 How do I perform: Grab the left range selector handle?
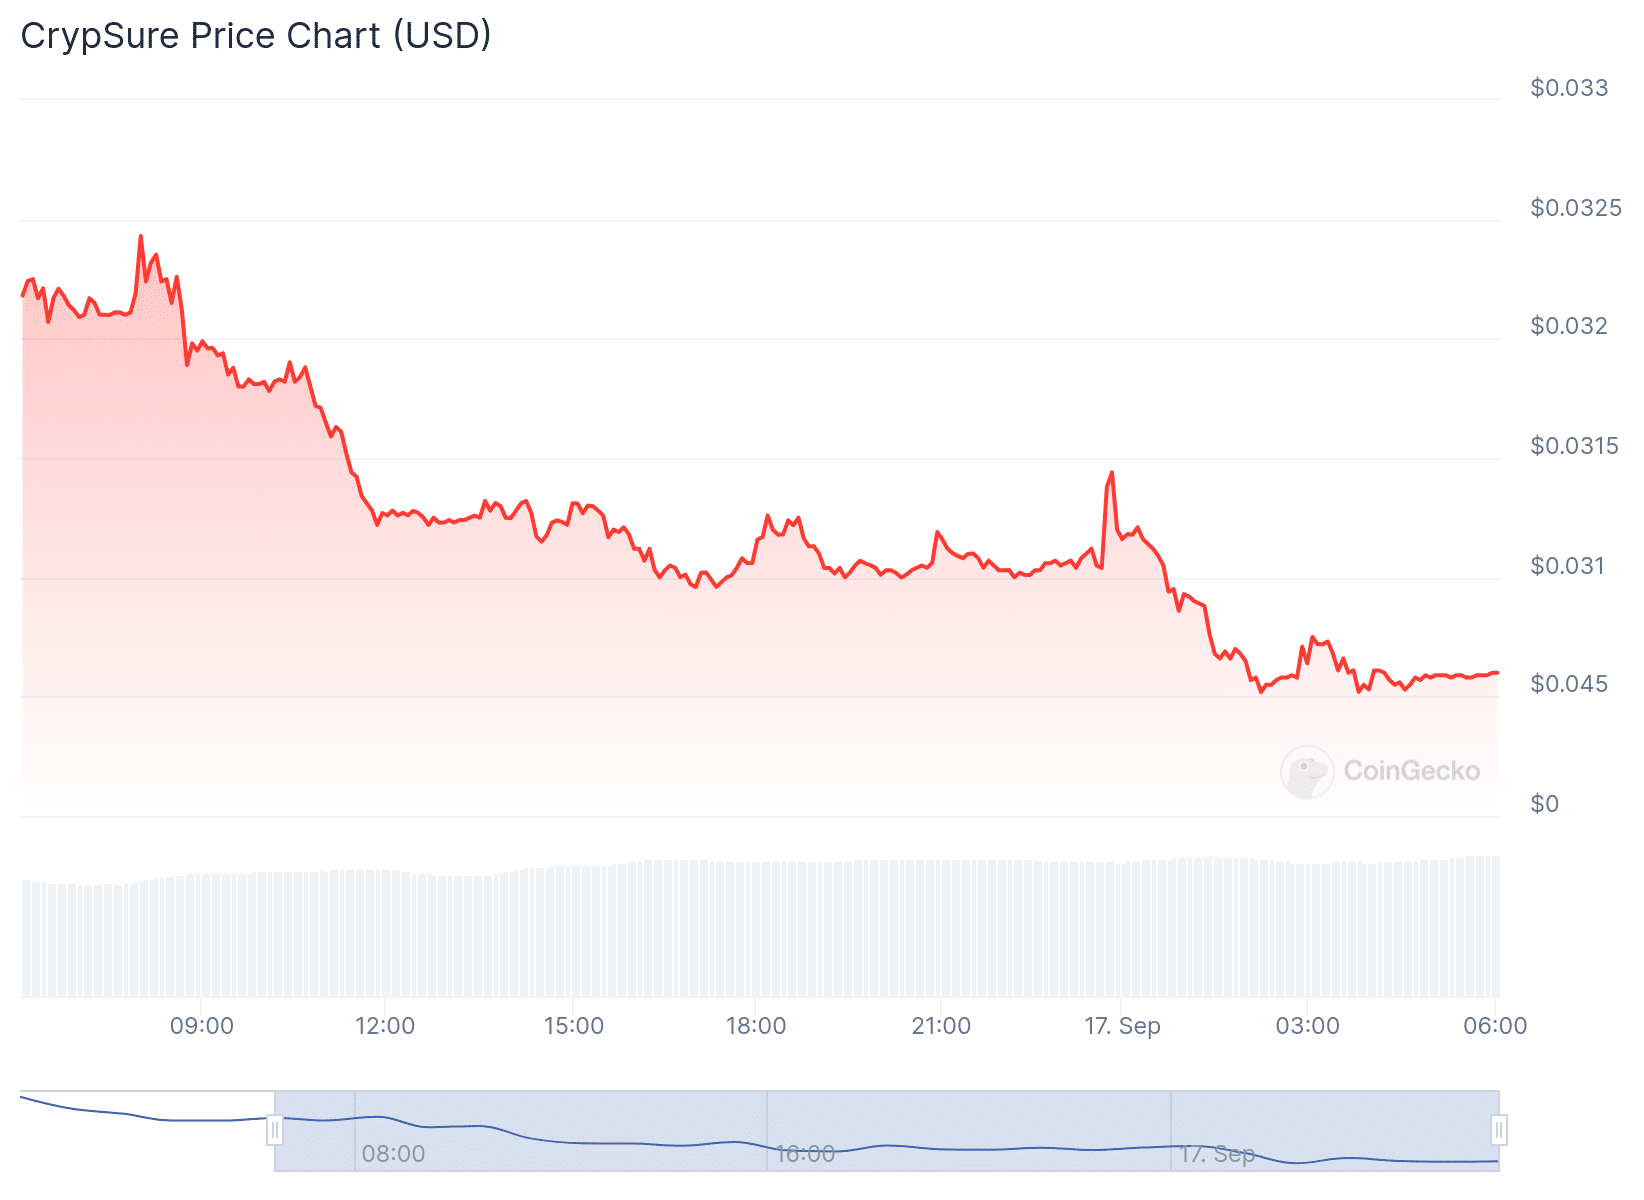[275, 1131]
